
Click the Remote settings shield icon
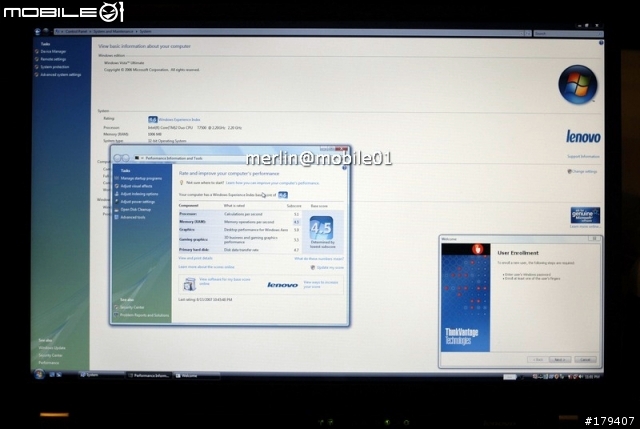coord(37,59)
